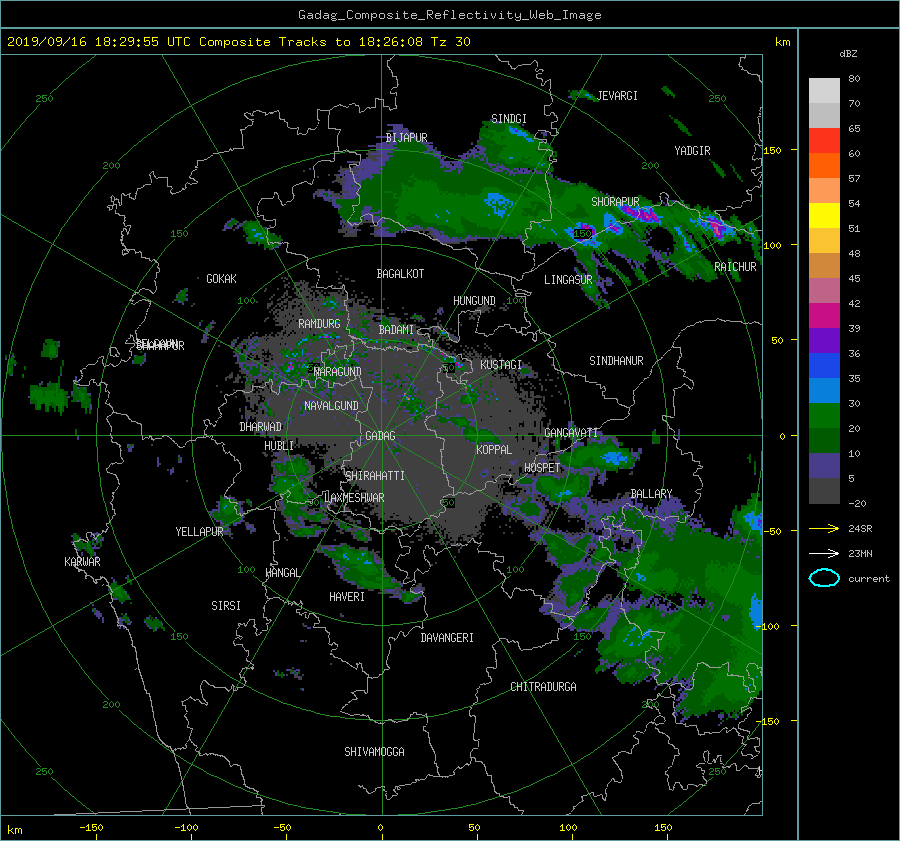Pick the orange swatch between 60 and 57
Image resolution: width=900 pixels, height=841 pixels.
(824, 166)
